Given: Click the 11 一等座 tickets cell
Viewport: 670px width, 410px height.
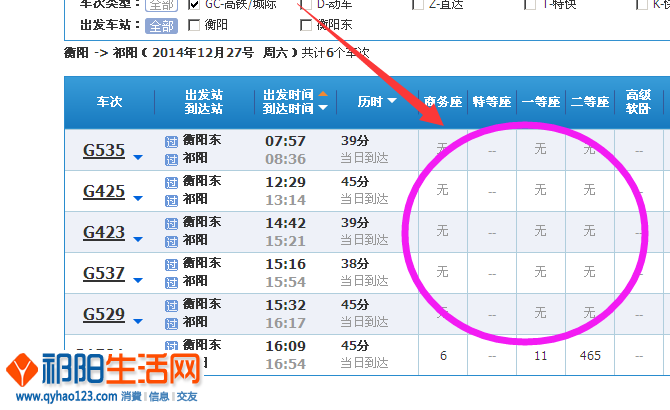Looking at the screenshot, I should coord(541,355).
